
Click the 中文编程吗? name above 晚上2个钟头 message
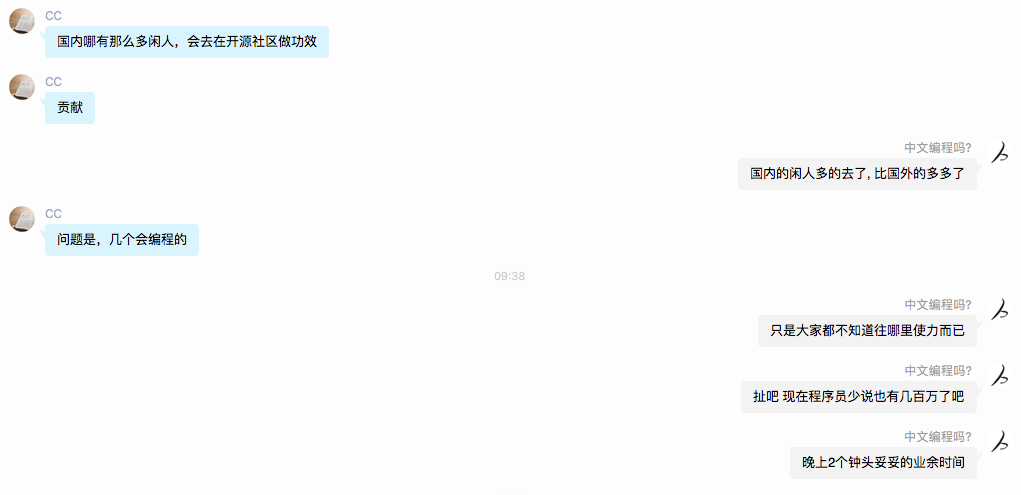tap(938, 436)
